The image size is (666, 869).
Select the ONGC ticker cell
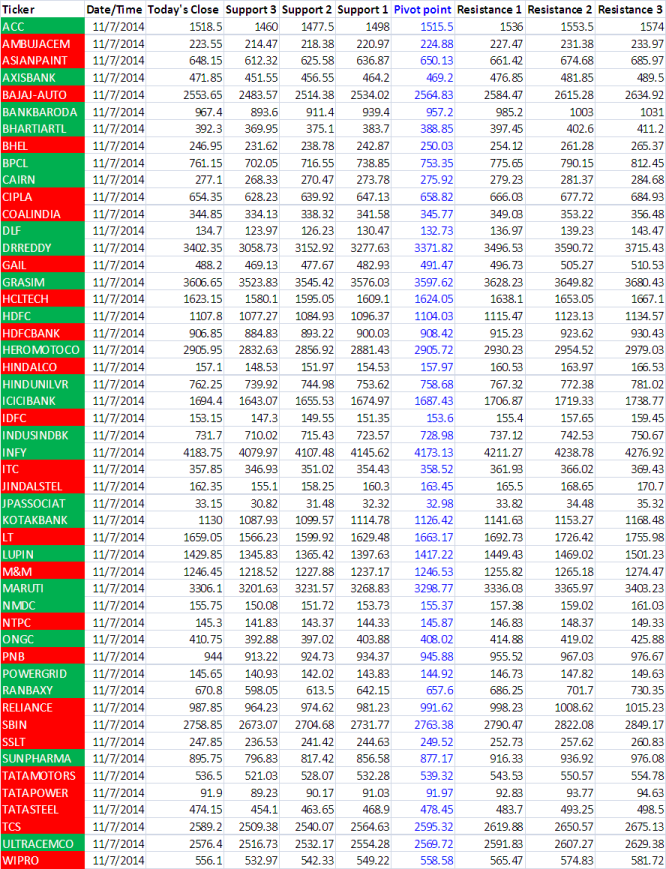coord(43,639)
